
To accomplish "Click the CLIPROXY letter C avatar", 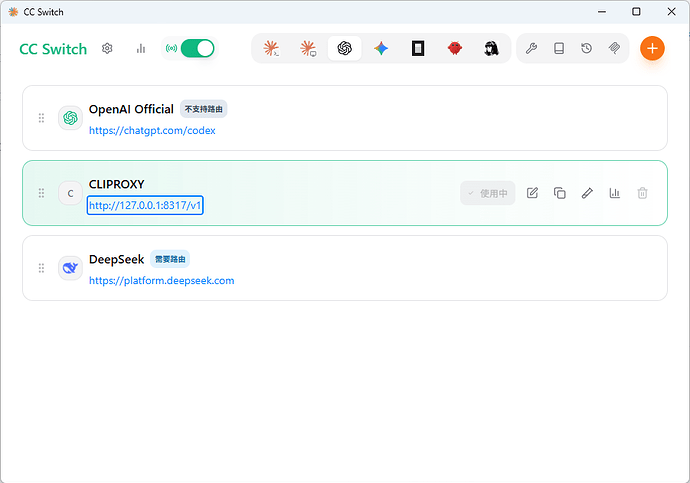I will coord(70,193).
